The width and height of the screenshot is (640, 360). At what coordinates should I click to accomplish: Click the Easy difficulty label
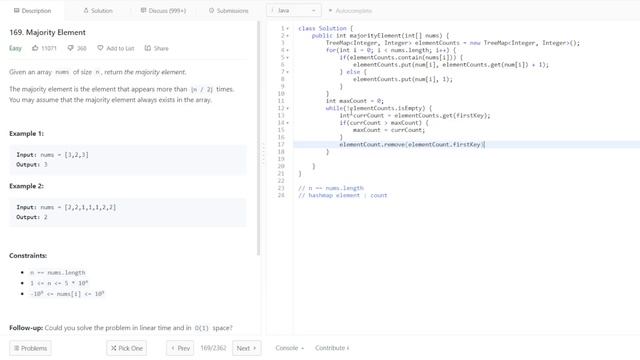15,48
